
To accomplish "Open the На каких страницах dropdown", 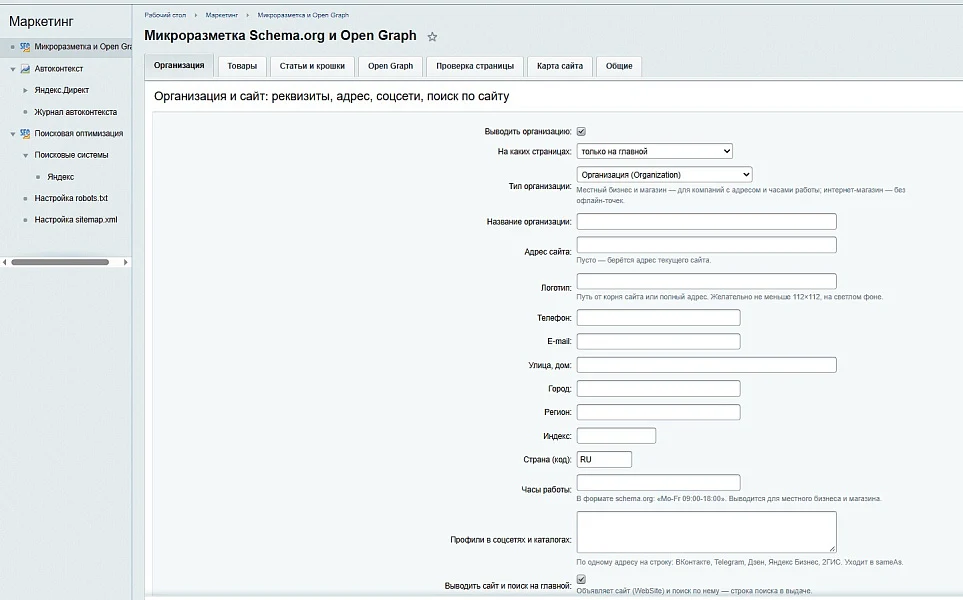I will [655, 151].
